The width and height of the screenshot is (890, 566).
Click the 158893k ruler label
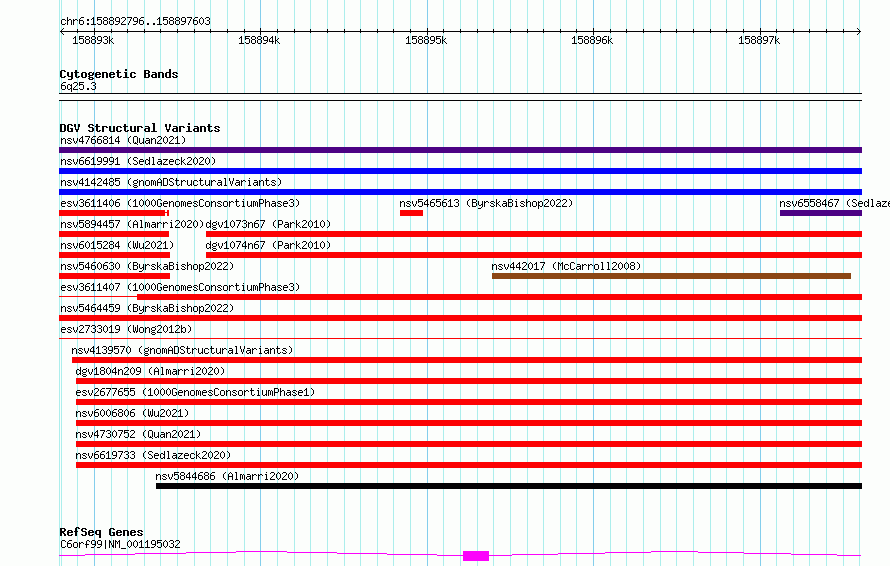click(x=93, y=40)
